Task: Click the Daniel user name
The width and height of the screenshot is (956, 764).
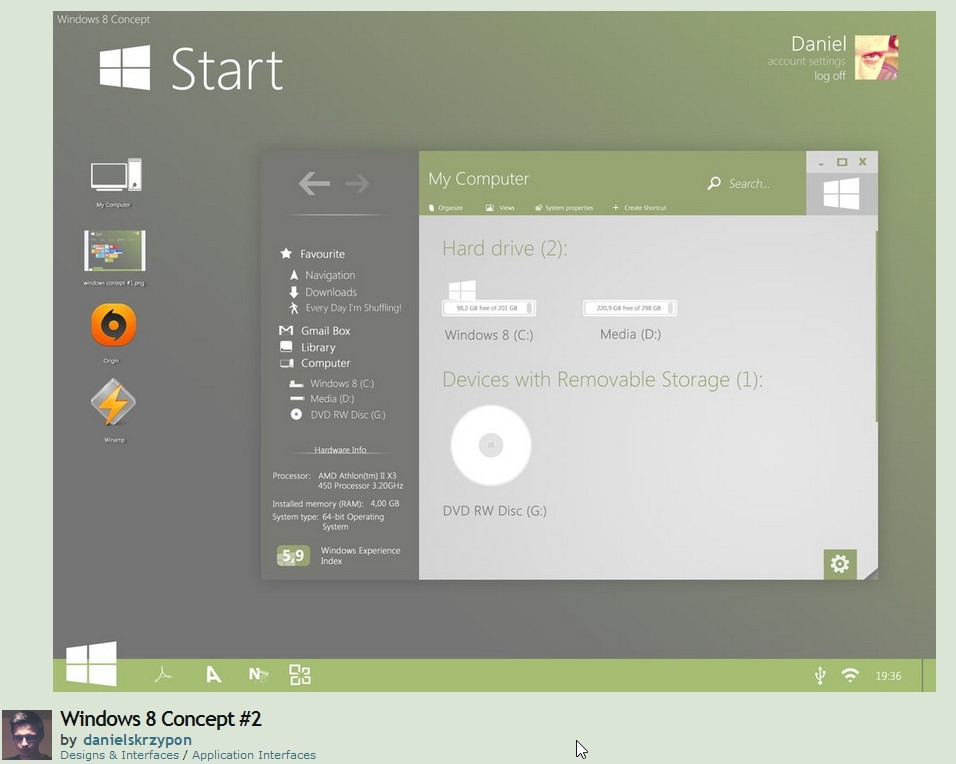Action: click(x=818, y=43)
